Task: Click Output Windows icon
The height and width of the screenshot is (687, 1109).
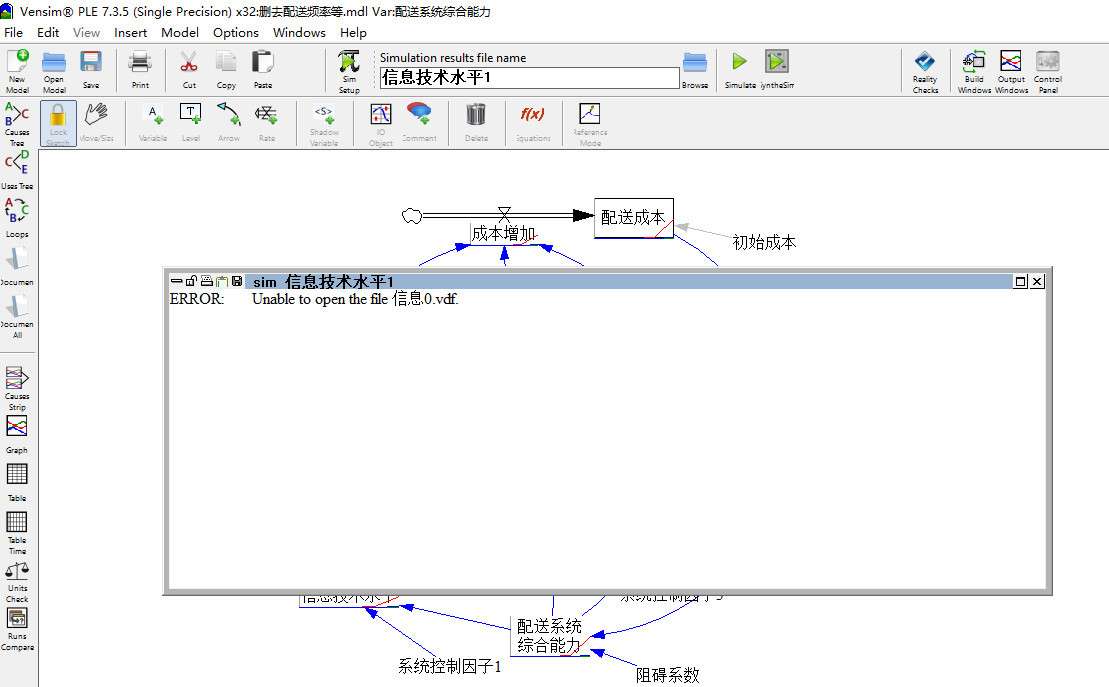Action: pyautogui.click(x=1011, y=71)
